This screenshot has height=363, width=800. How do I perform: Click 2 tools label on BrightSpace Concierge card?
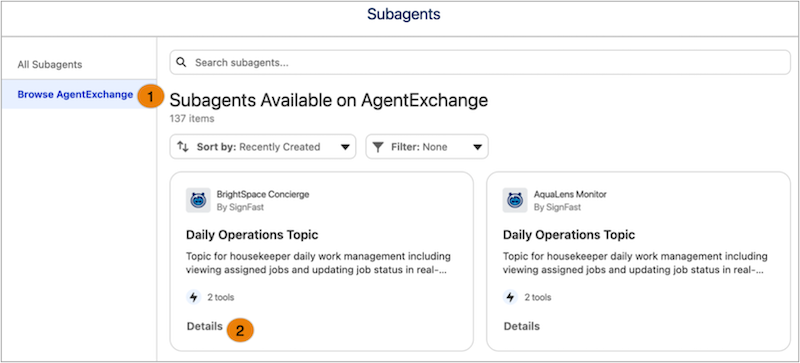220,297
